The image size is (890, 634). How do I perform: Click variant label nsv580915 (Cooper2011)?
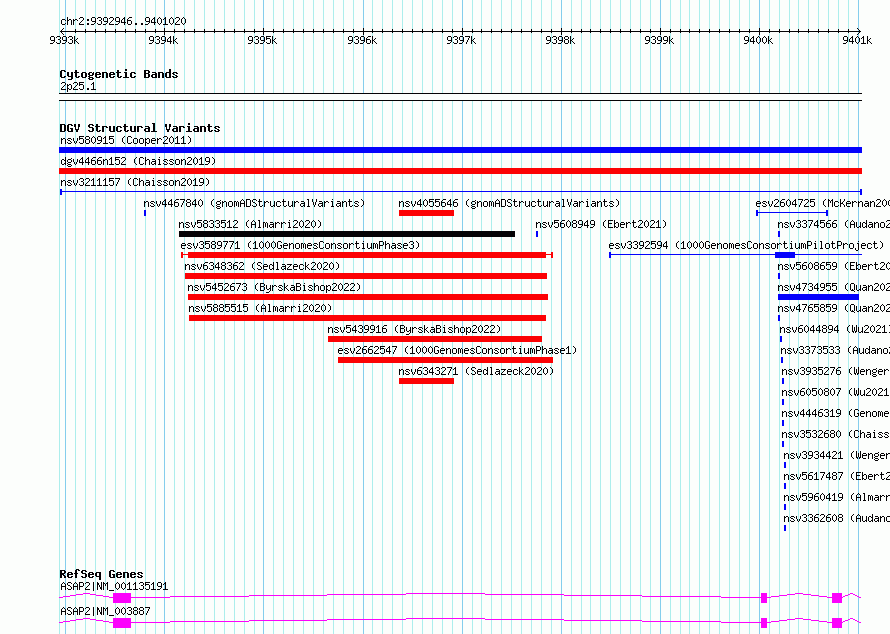click(126, 140)
